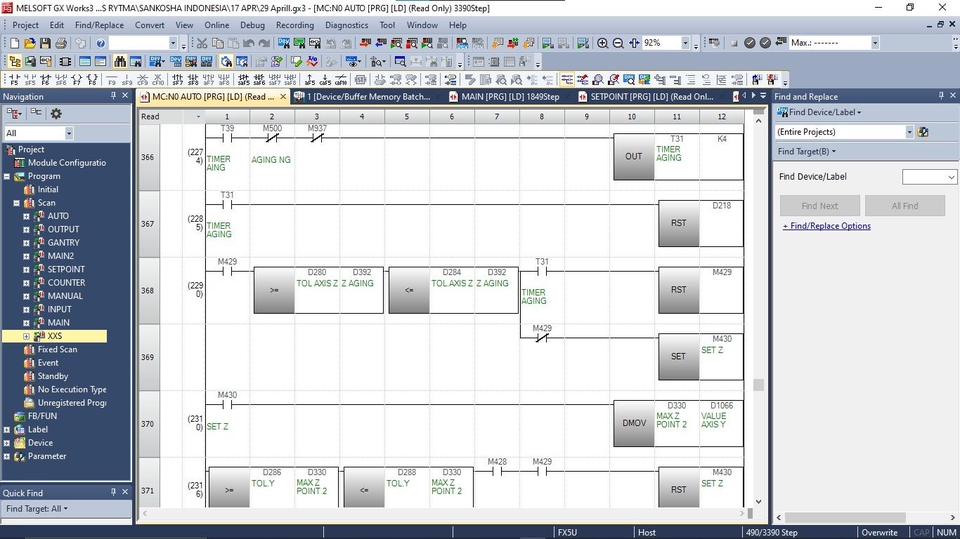Open the Help question mark icon
960x539 pixels.
pyautogui.click(x=100, y=43)
